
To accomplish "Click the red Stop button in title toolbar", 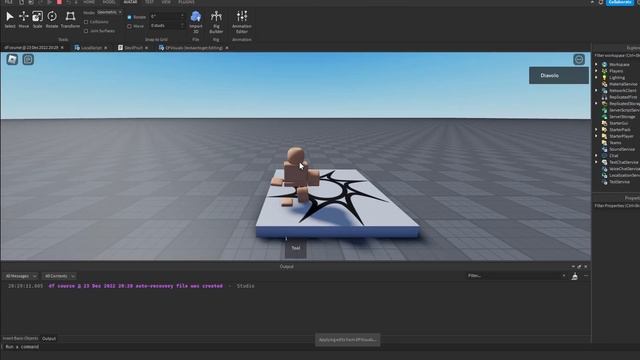I will coord(59,2).
